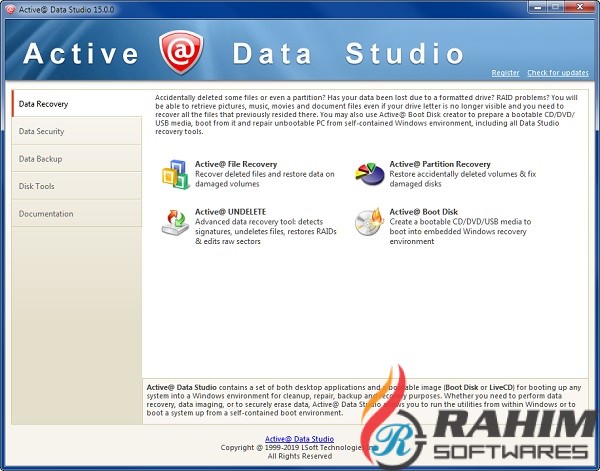Click 'Recover deleted files and restore data' description
The width and height of the screenshot is (600, 471).
[265, 179]
